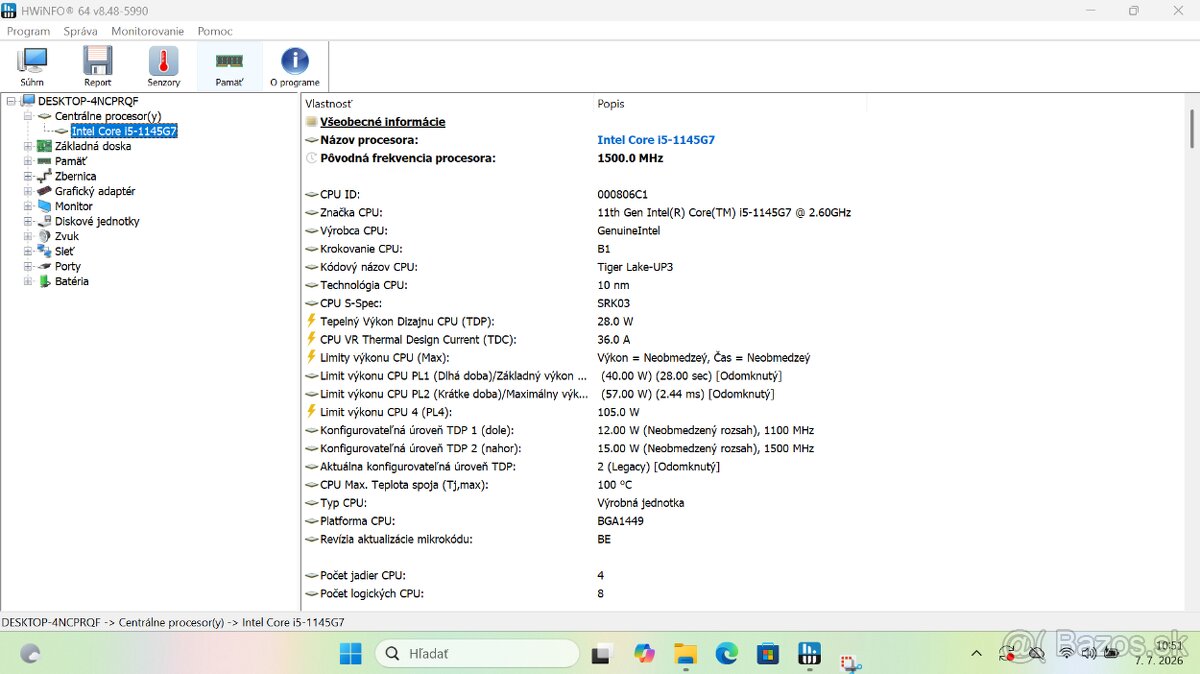Viewport: 1200px width, 674px height.
Task: Open the Súhrn summary toolbar icon
Action: 31,67
